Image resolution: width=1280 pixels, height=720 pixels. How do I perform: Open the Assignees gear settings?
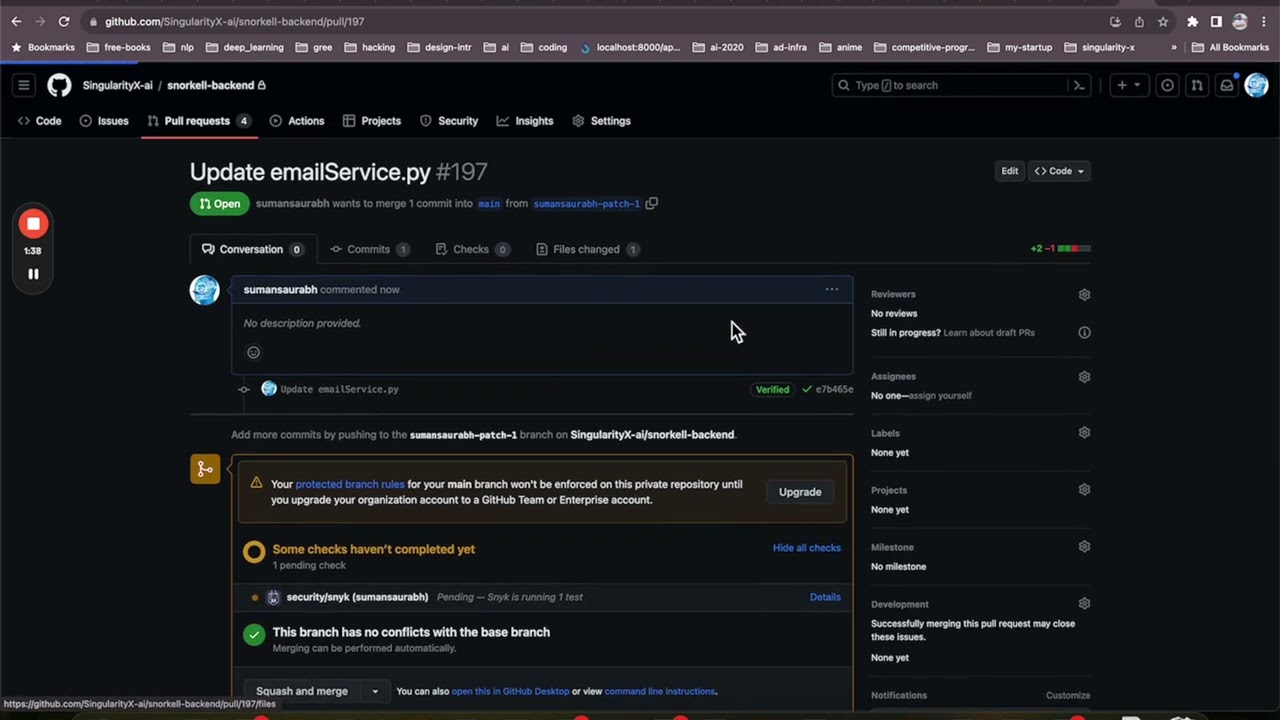(x=1084, y=376)
